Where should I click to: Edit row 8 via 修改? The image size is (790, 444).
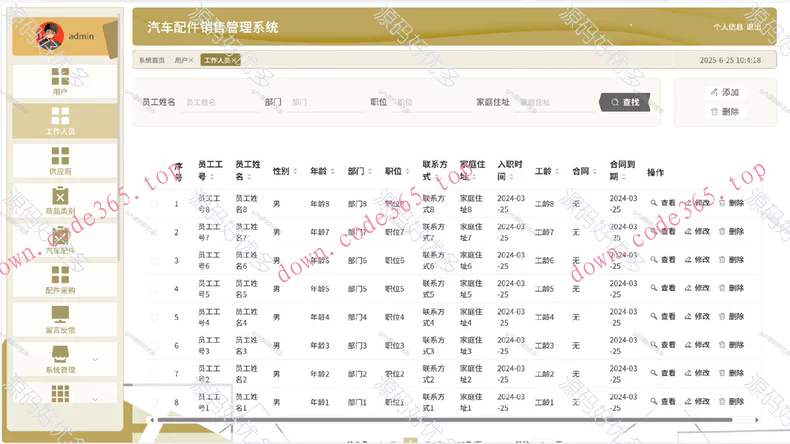[x=697, y=402]
